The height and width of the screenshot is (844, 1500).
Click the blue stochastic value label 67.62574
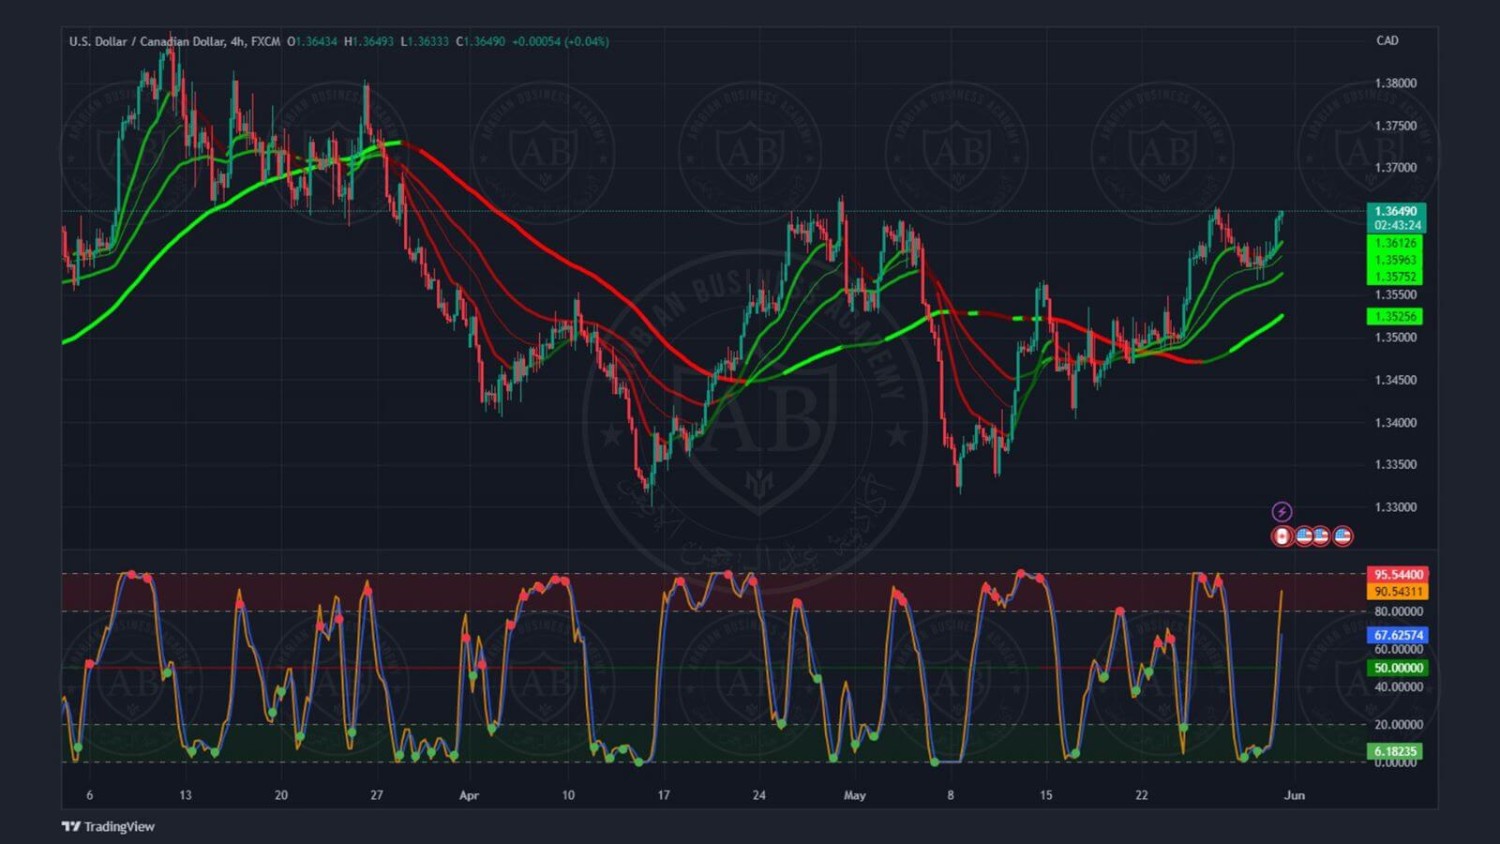[1398, 635]
